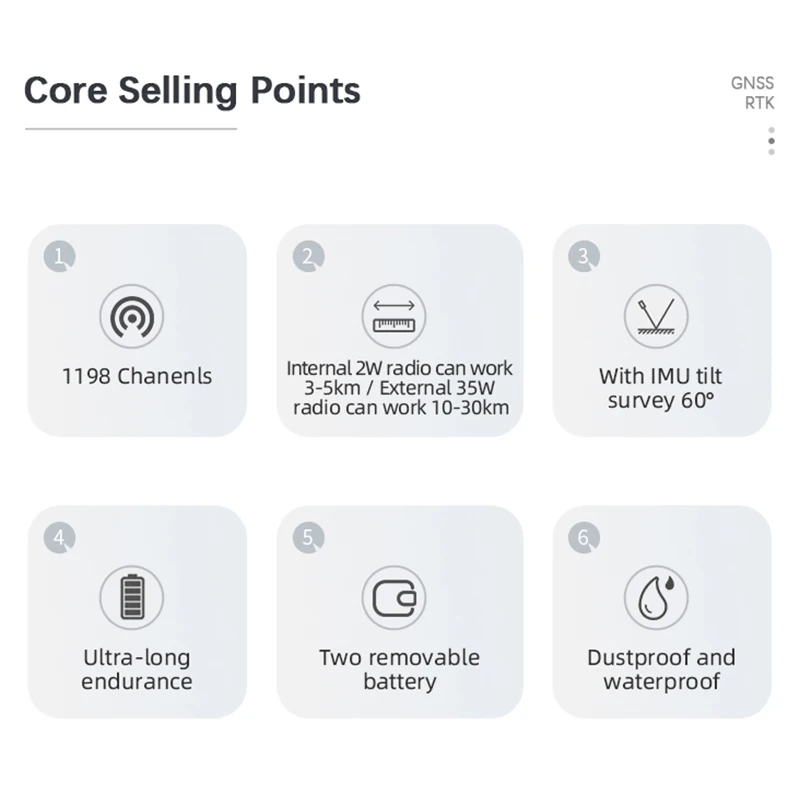This screenshot has height=800, width=800.
Task: Select the 'Internal 2W radio' description text
Action: [400, 387]
